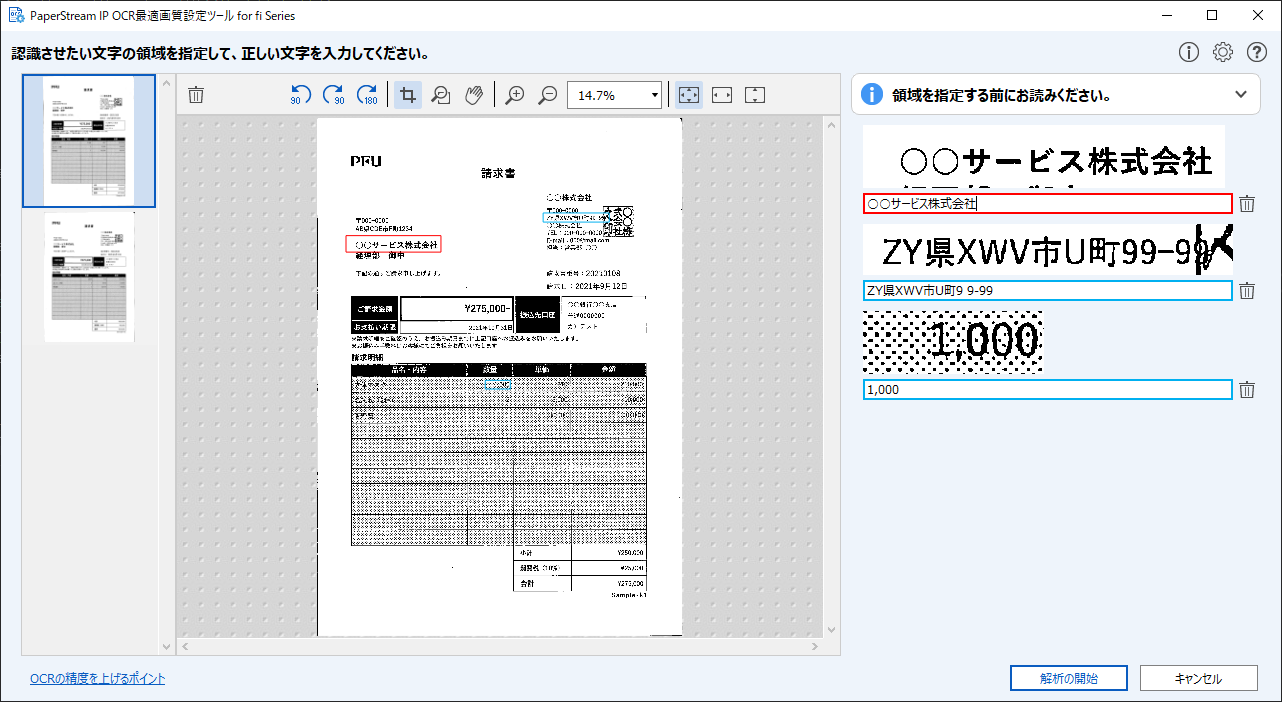Edit the 1,000 text field
The height and width of the screenshot is (702, 1282).
[1048, 390]
